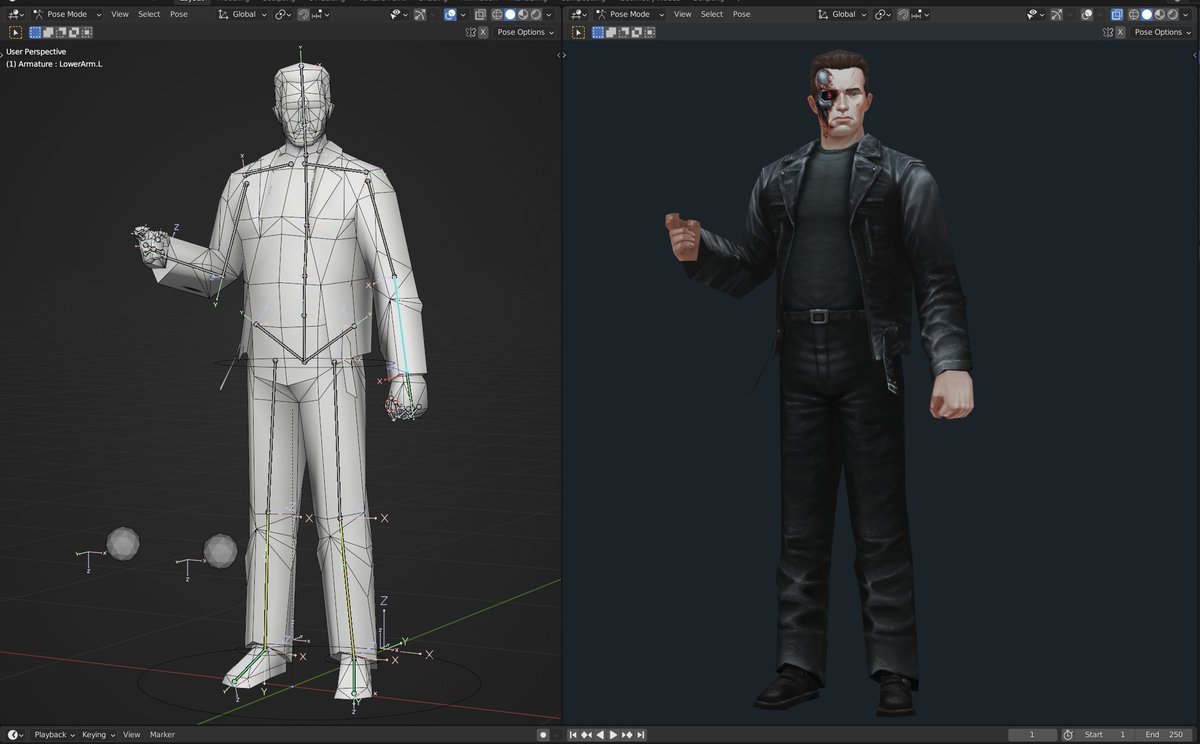Toggle X-ray in right viewport header

coord(1117,15)
